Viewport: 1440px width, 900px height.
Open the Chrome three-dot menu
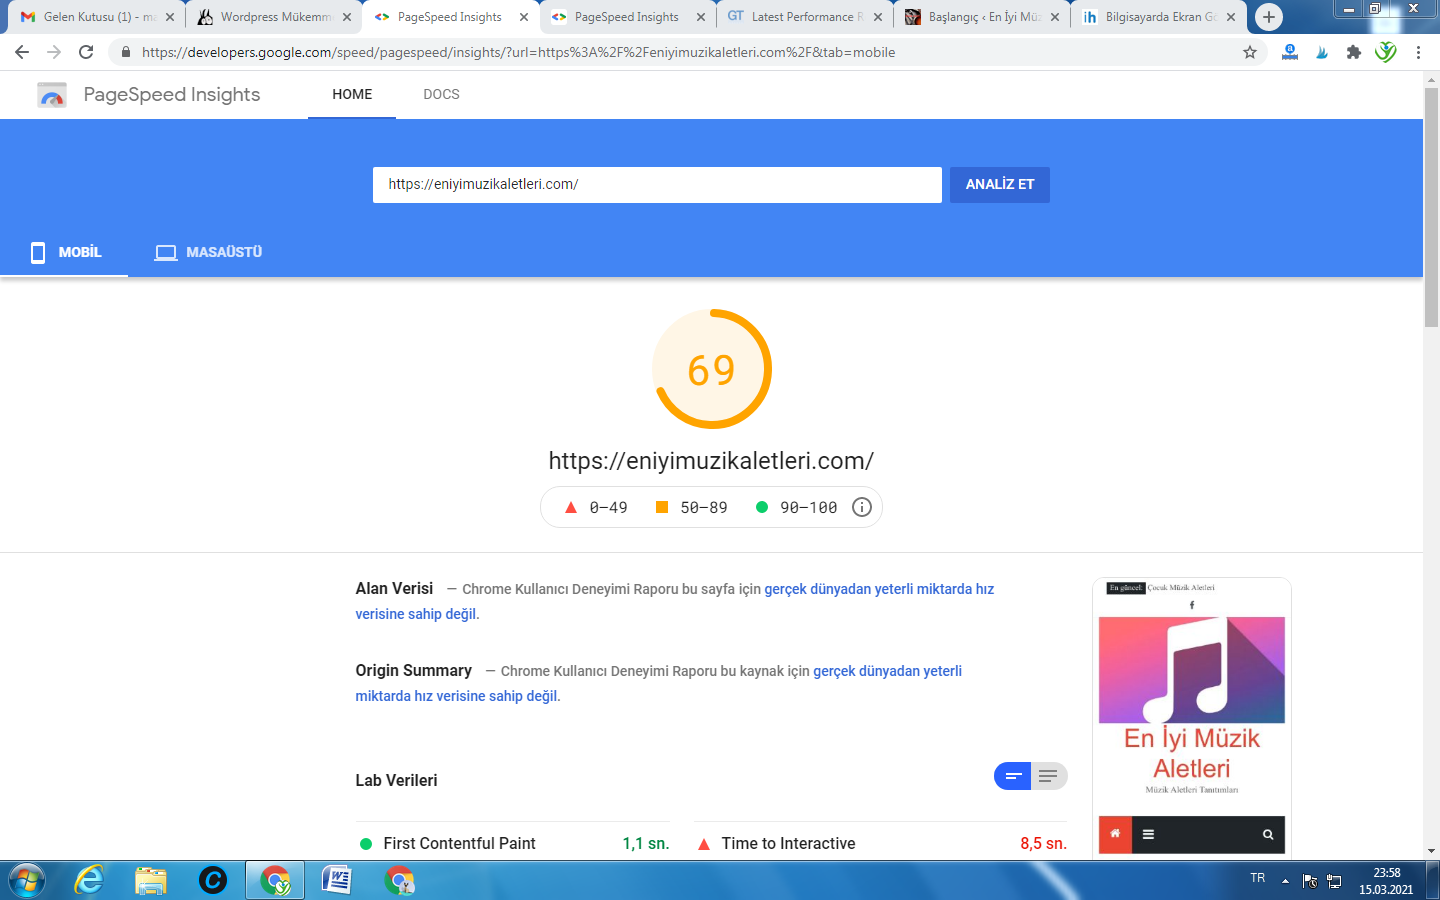tap(1418, 52)
